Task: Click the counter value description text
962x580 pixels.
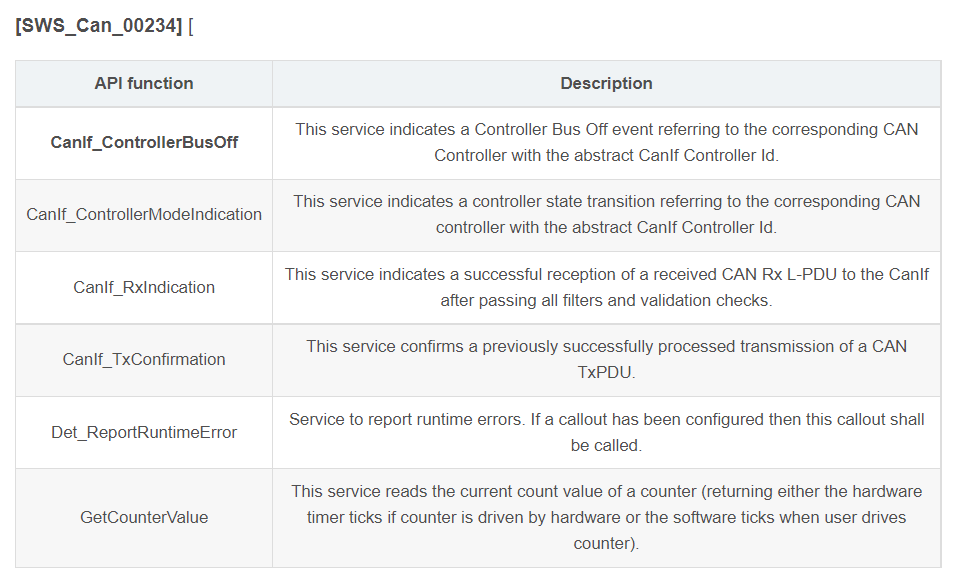Action: coord(606,517)
